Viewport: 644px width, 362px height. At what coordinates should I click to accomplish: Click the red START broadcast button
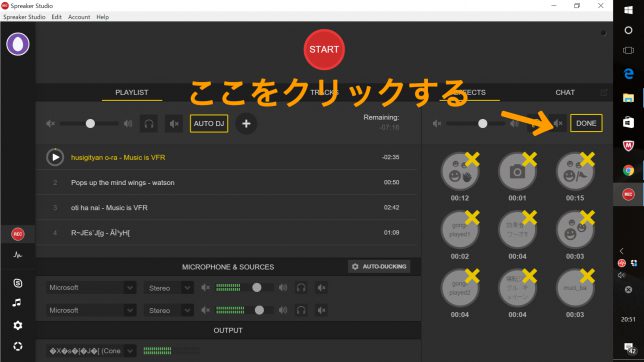click(324, 50)
